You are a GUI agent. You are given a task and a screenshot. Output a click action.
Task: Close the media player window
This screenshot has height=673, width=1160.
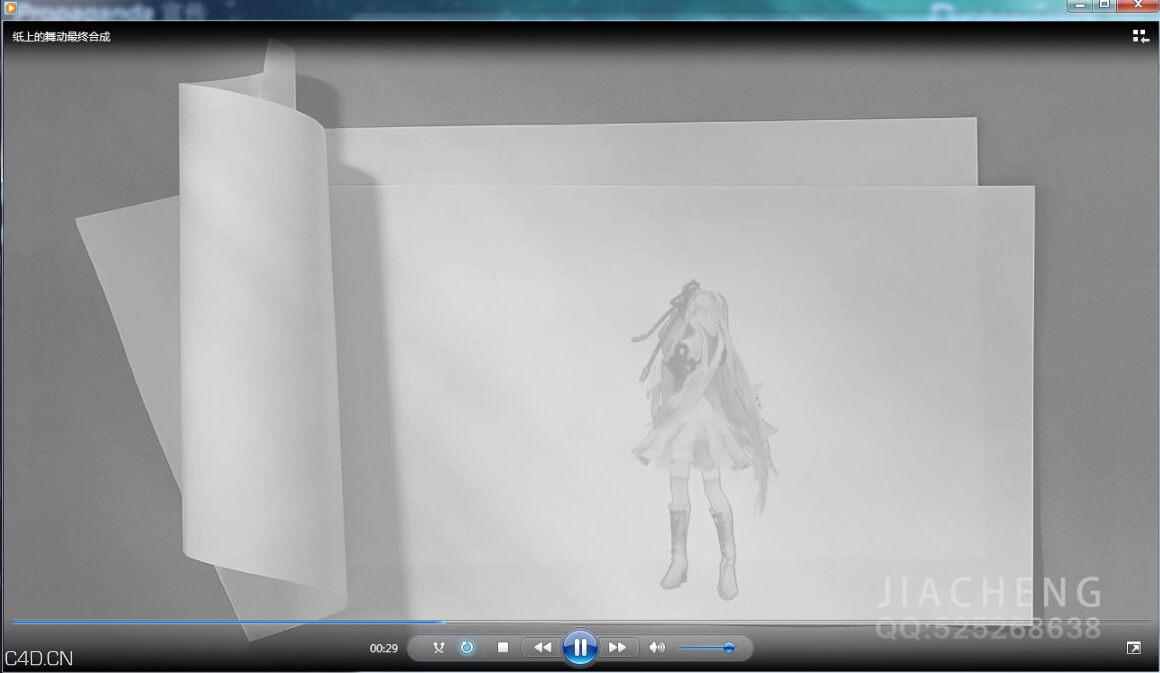pos(1138,6)
